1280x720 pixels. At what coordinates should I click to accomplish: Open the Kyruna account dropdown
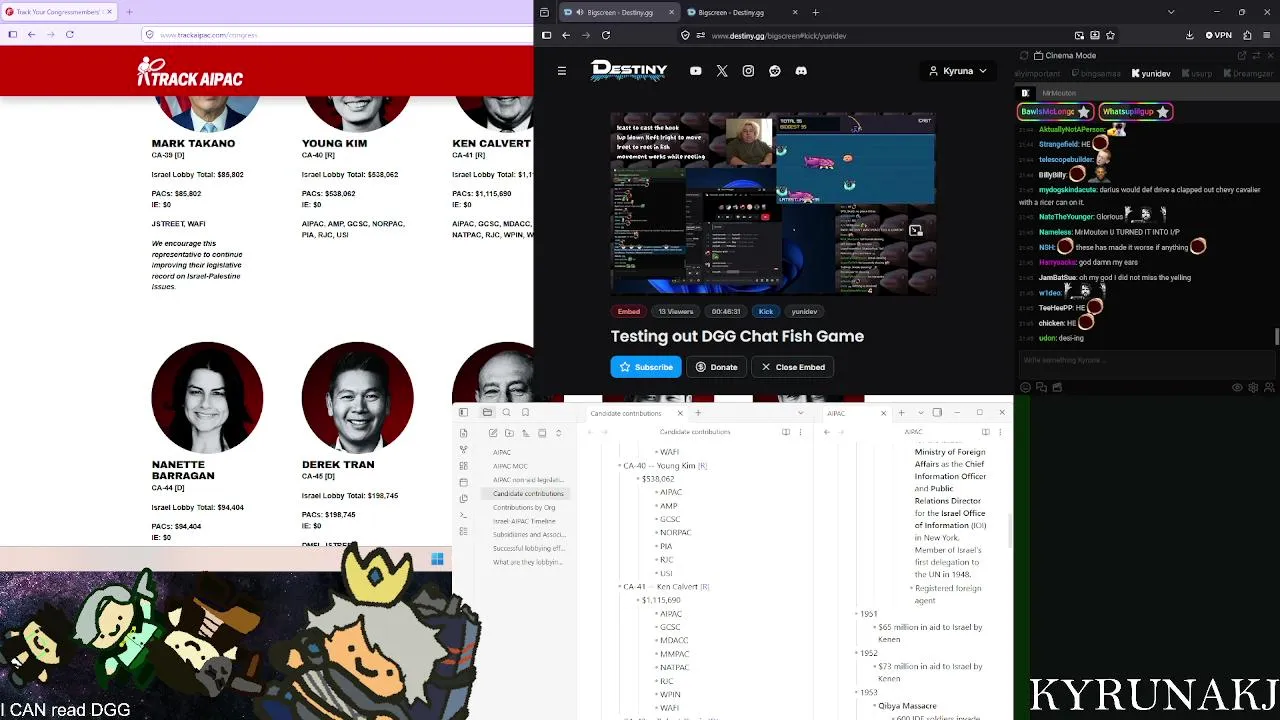[x=958, y=71]
